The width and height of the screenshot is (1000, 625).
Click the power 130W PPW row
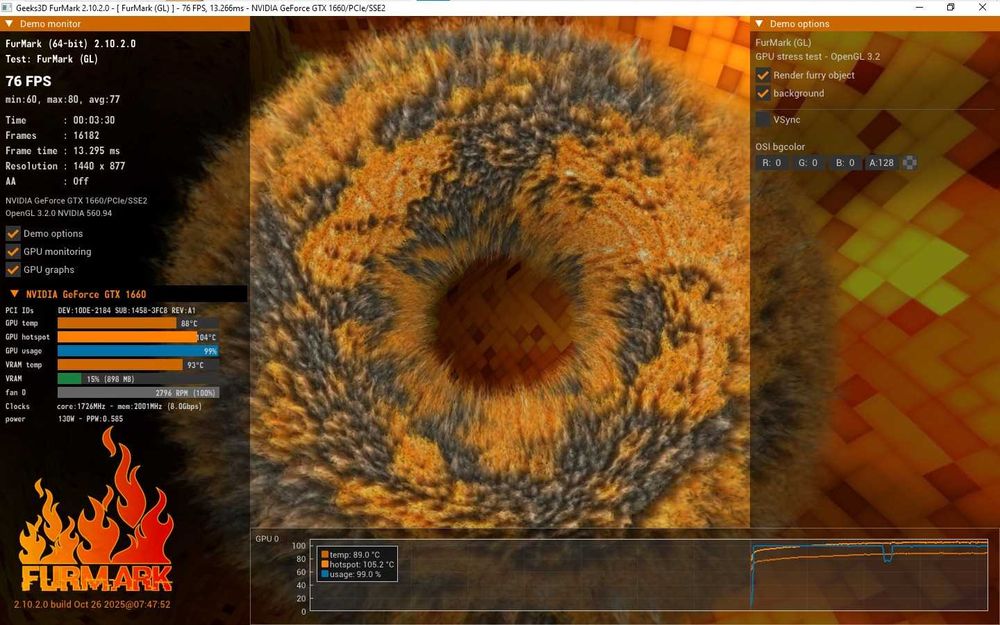coord(64,419)
